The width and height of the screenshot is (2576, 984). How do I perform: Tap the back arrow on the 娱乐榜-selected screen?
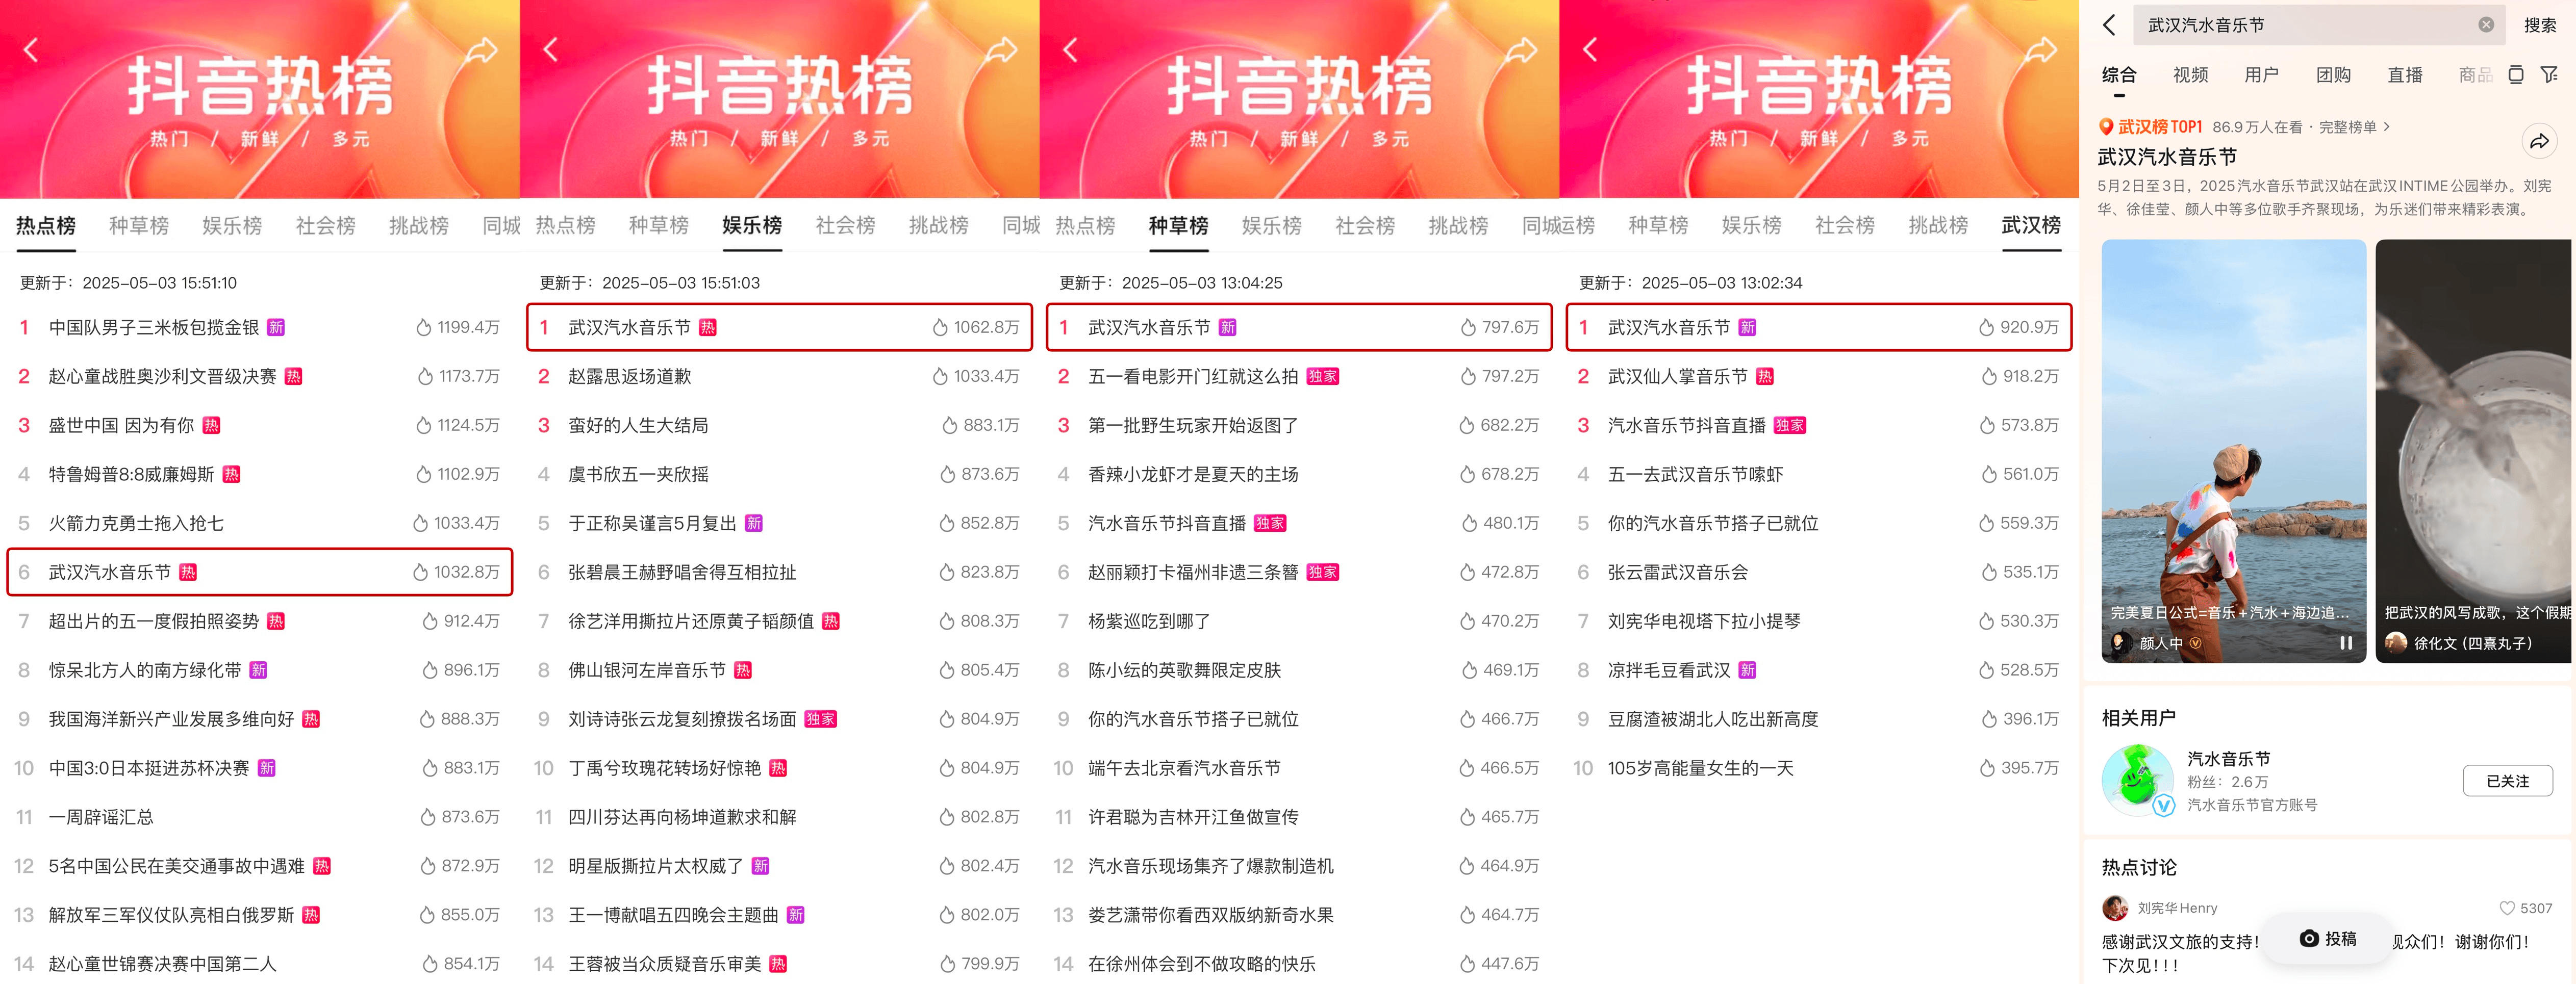pyautogui.click(x=551, y=50)
